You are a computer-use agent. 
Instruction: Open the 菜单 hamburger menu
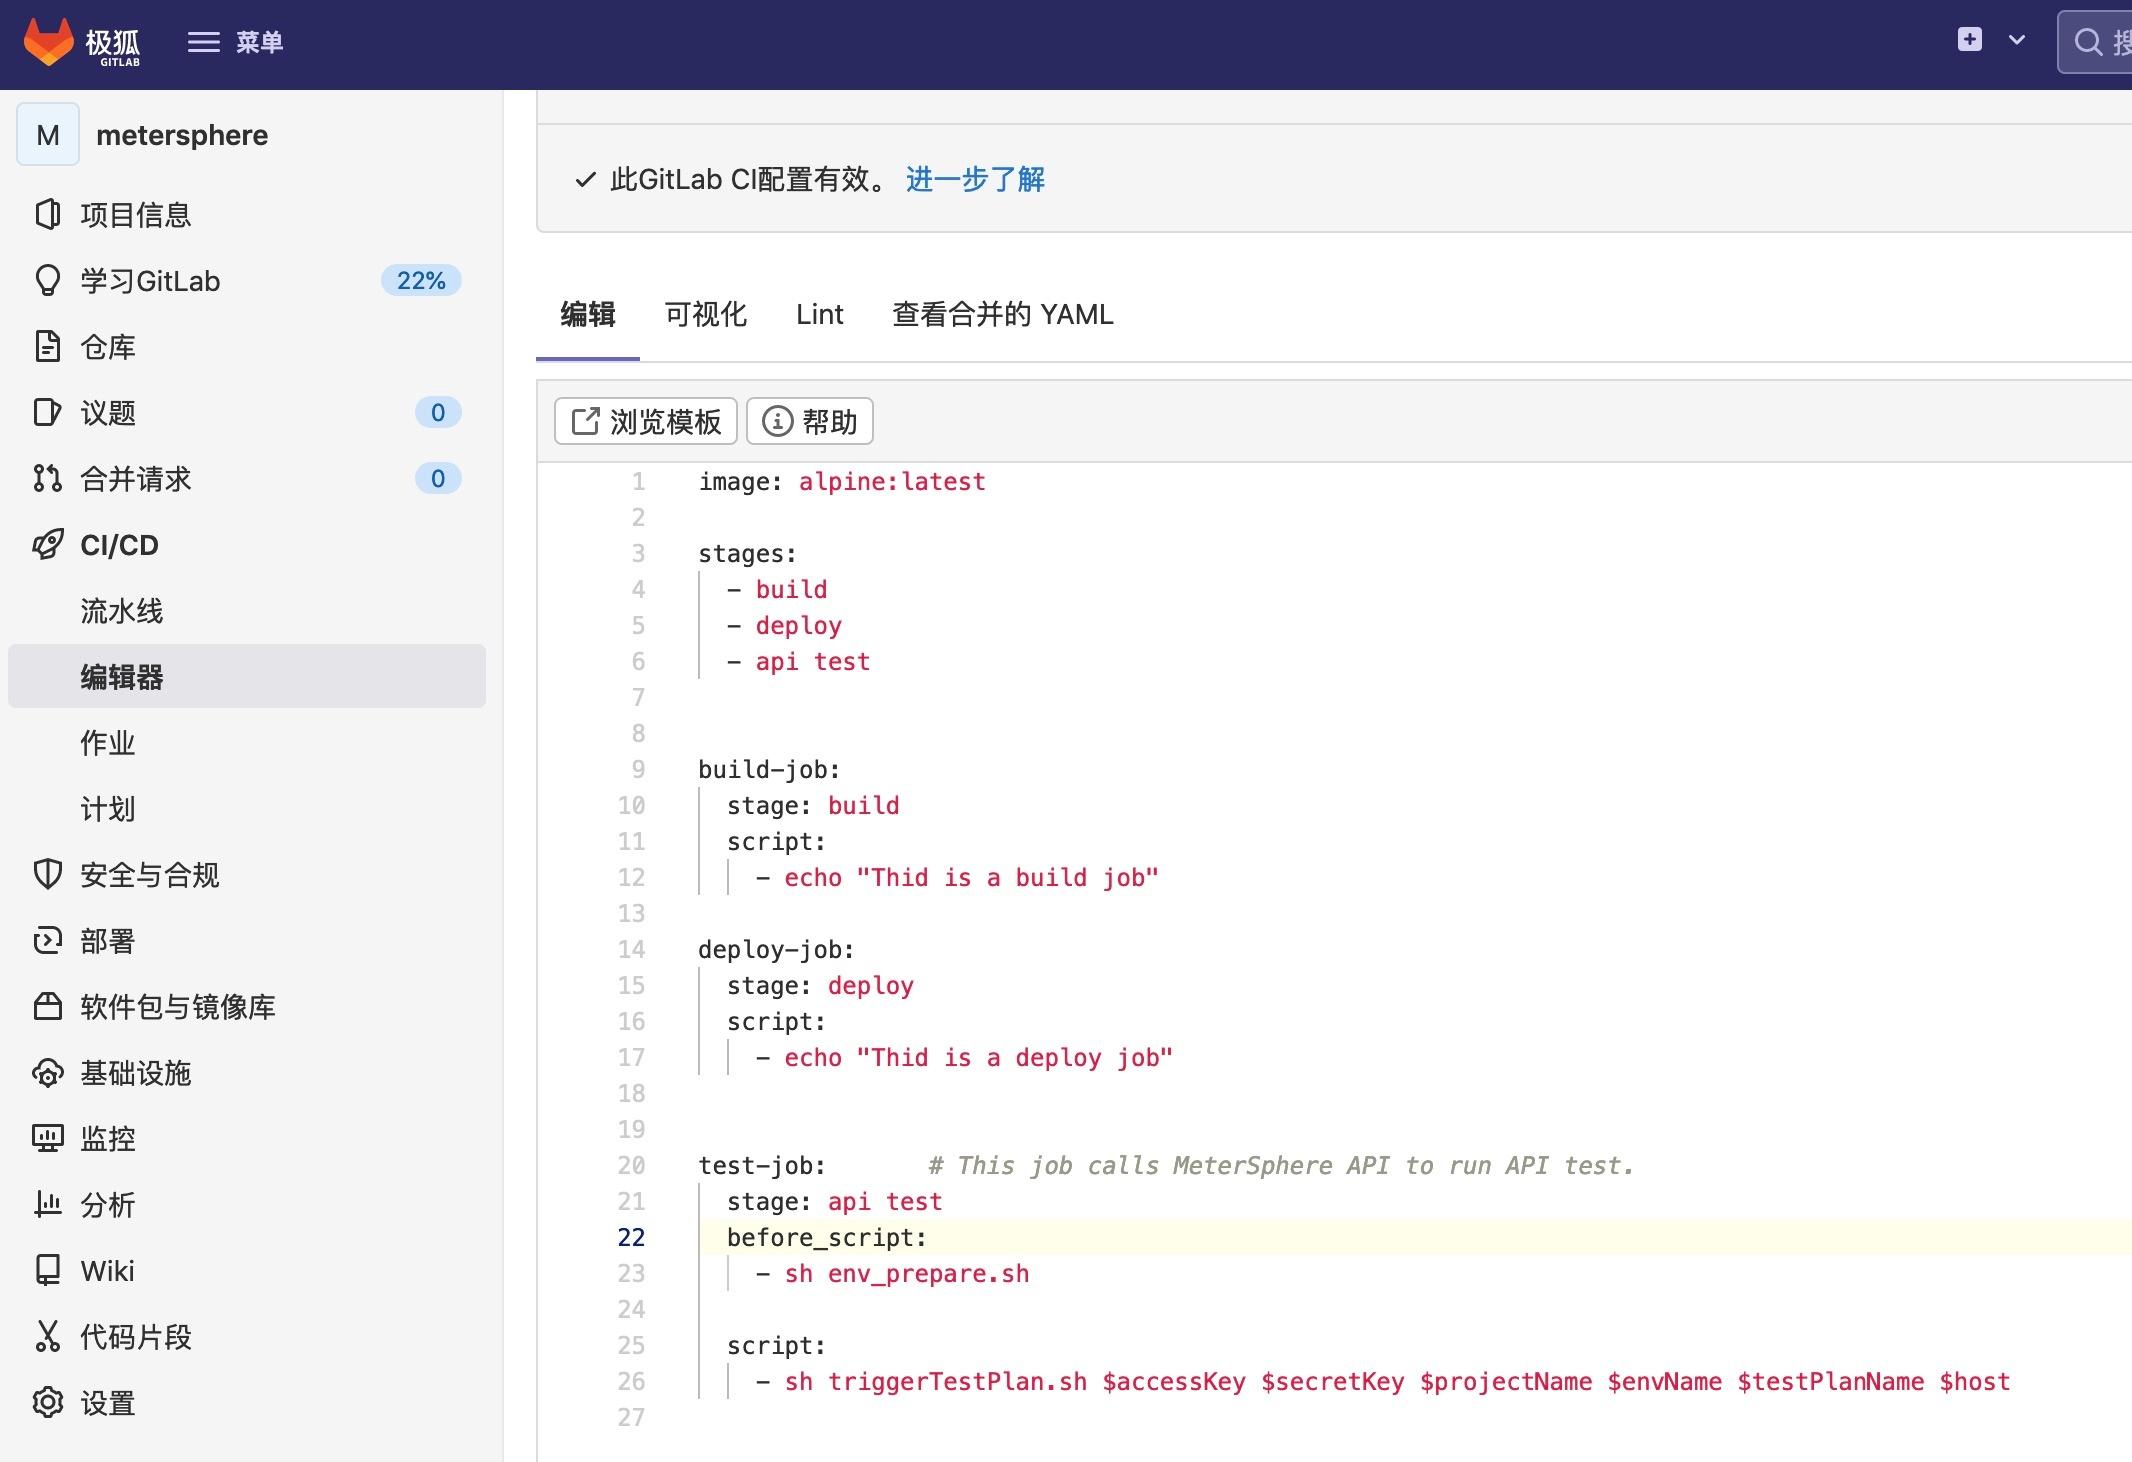coord(203,41)
